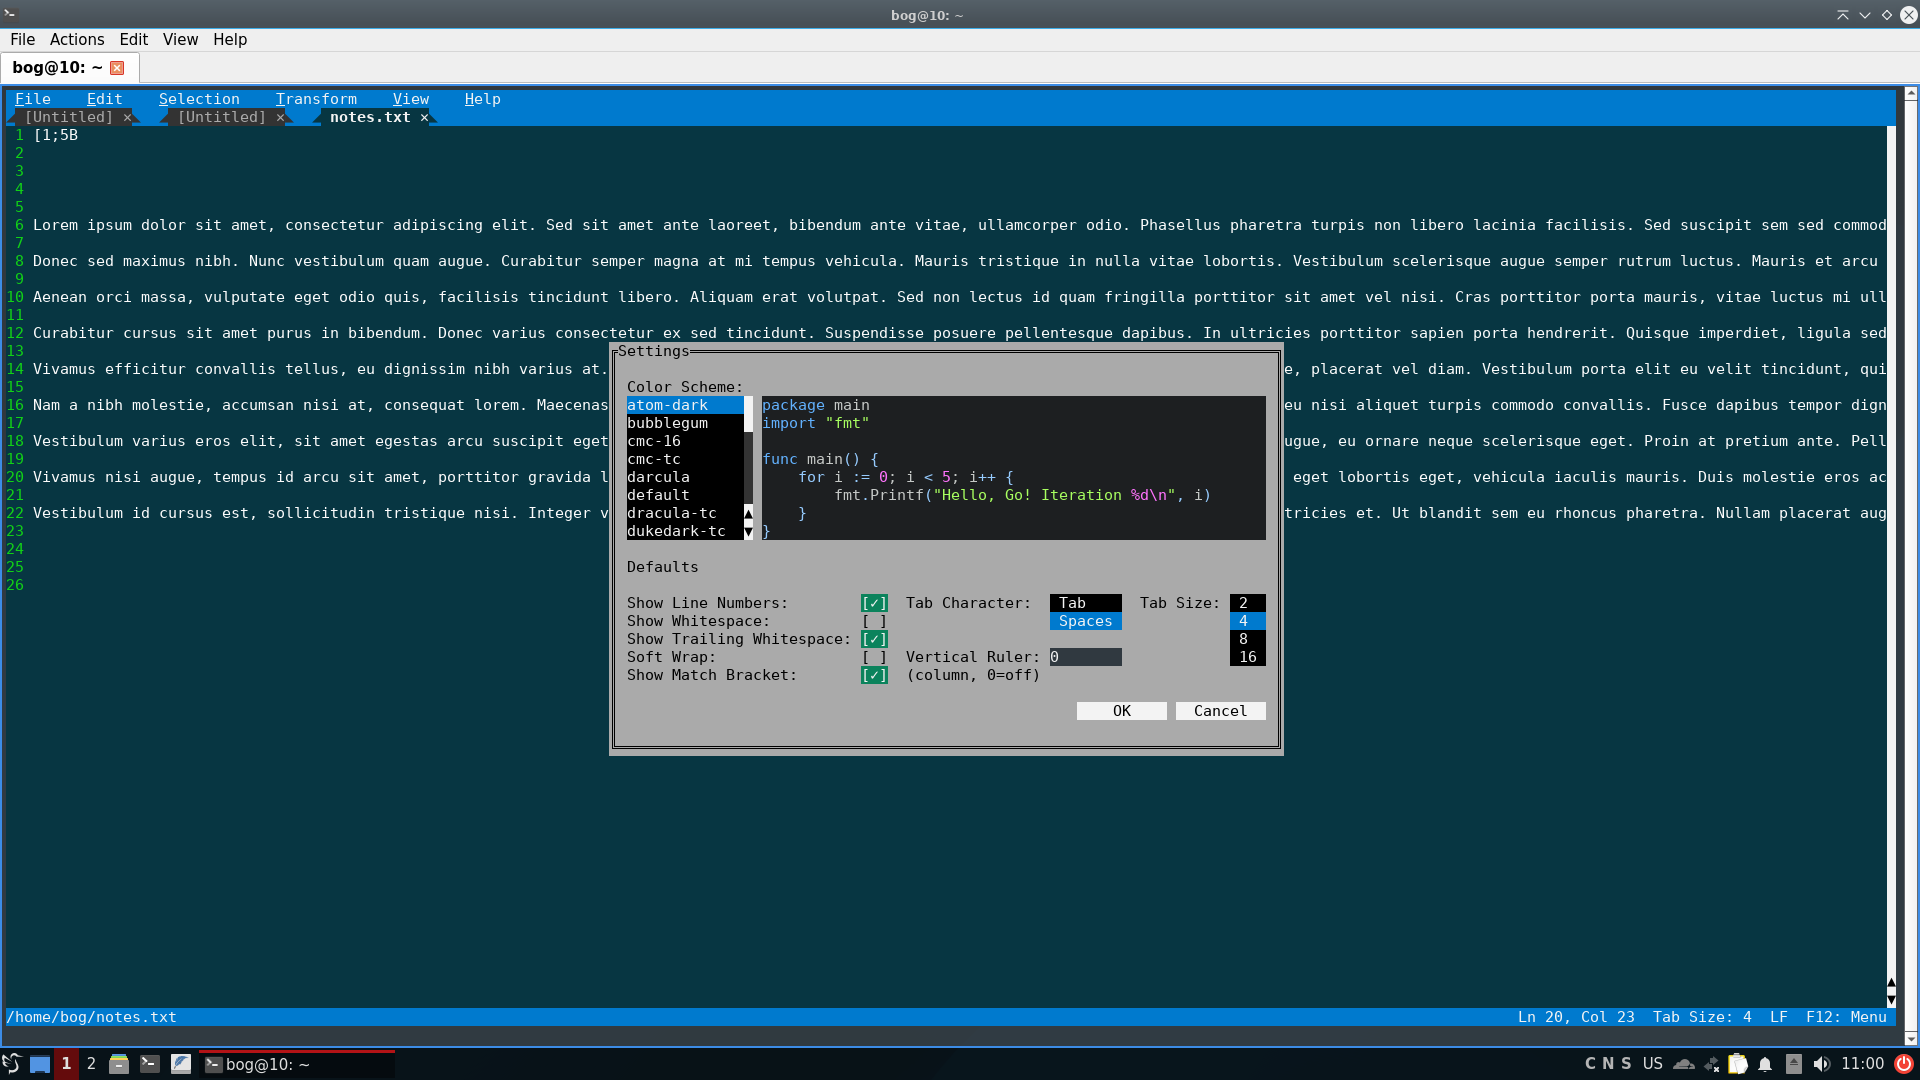Set tab size to 16
1920x1080 pixels.
(x=1247, y=657)
